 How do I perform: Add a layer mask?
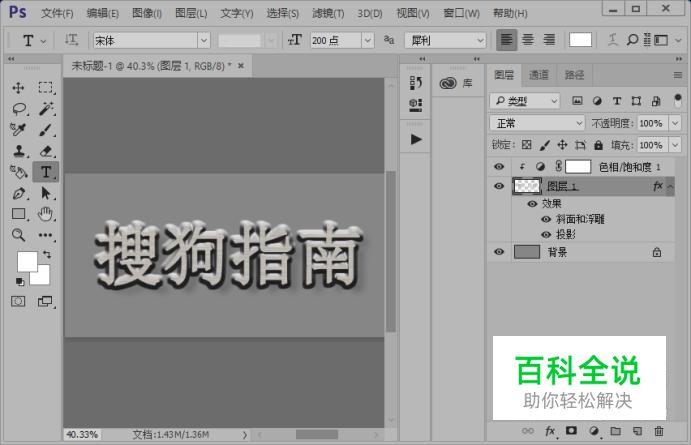tap(572, 431)
